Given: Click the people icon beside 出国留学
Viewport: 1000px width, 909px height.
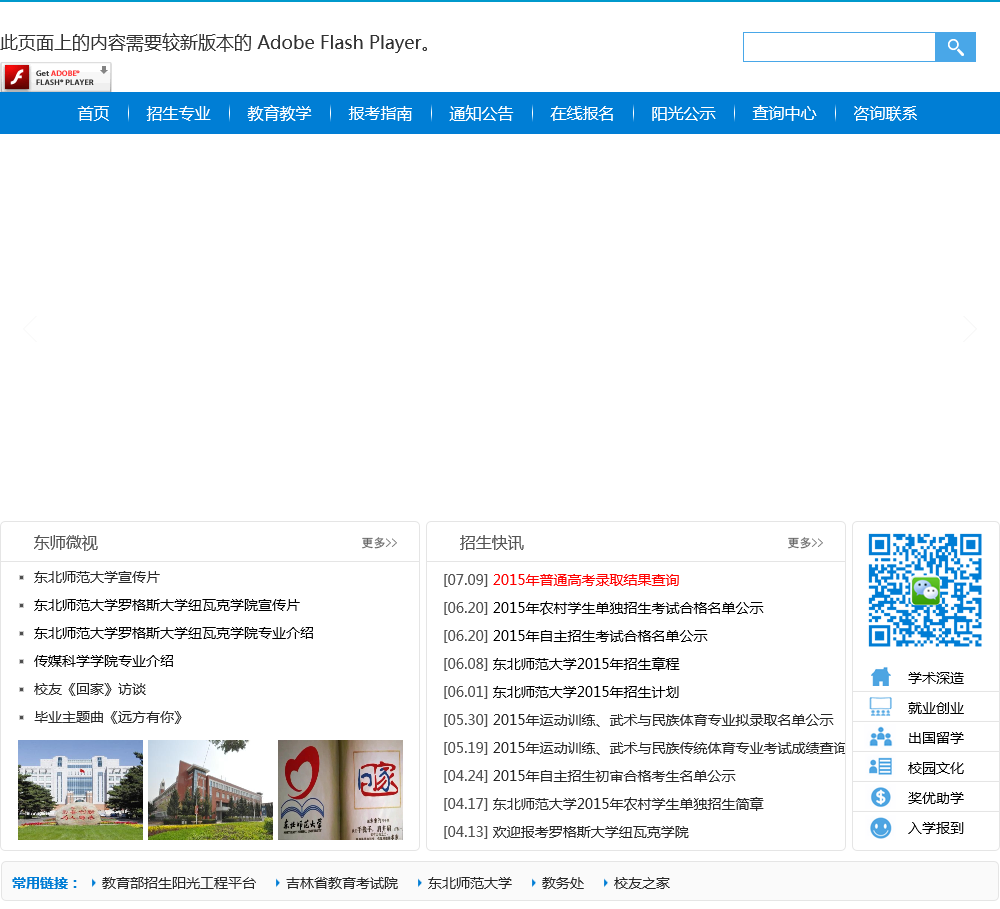Looking at the screenshot, I should pyautogui.click(x=880, y=737).
